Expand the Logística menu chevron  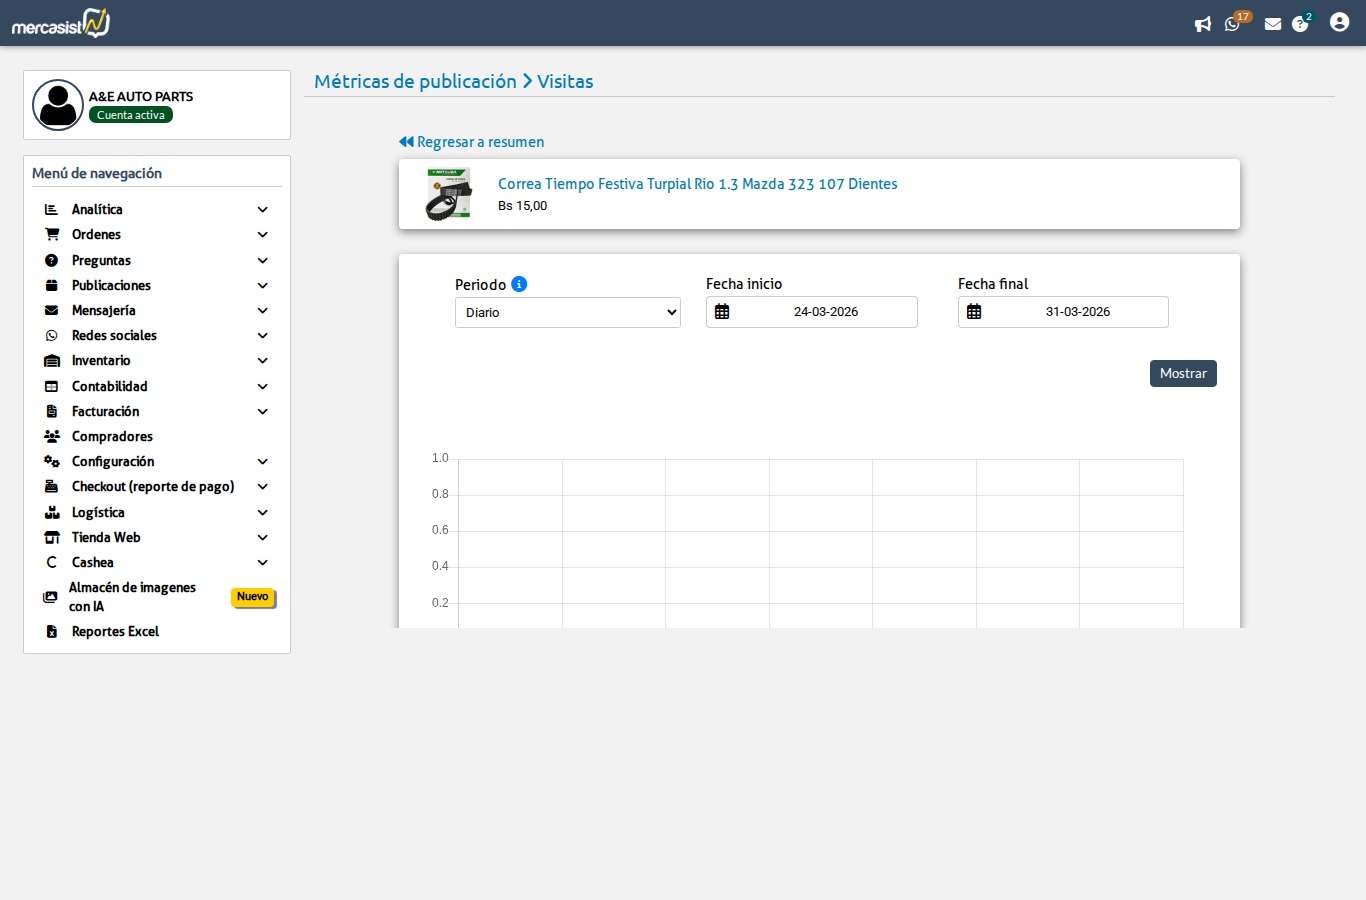(x=263, y=512)
